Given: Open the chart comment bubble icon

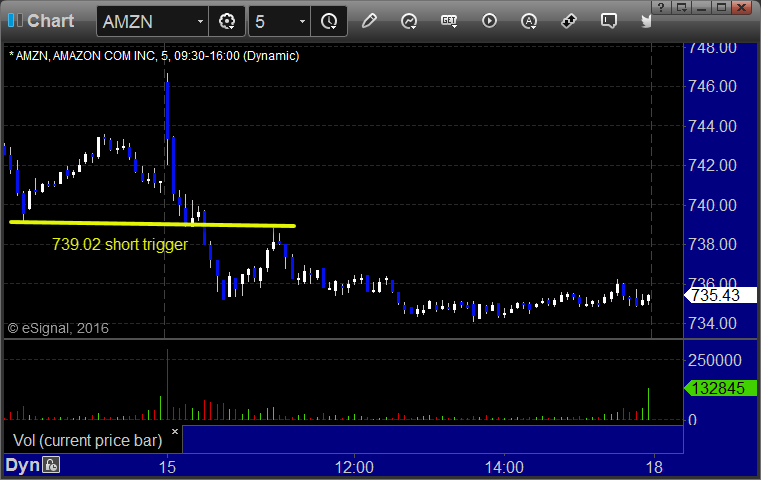Looking at the screenshot, I should (x=609, y=21).
